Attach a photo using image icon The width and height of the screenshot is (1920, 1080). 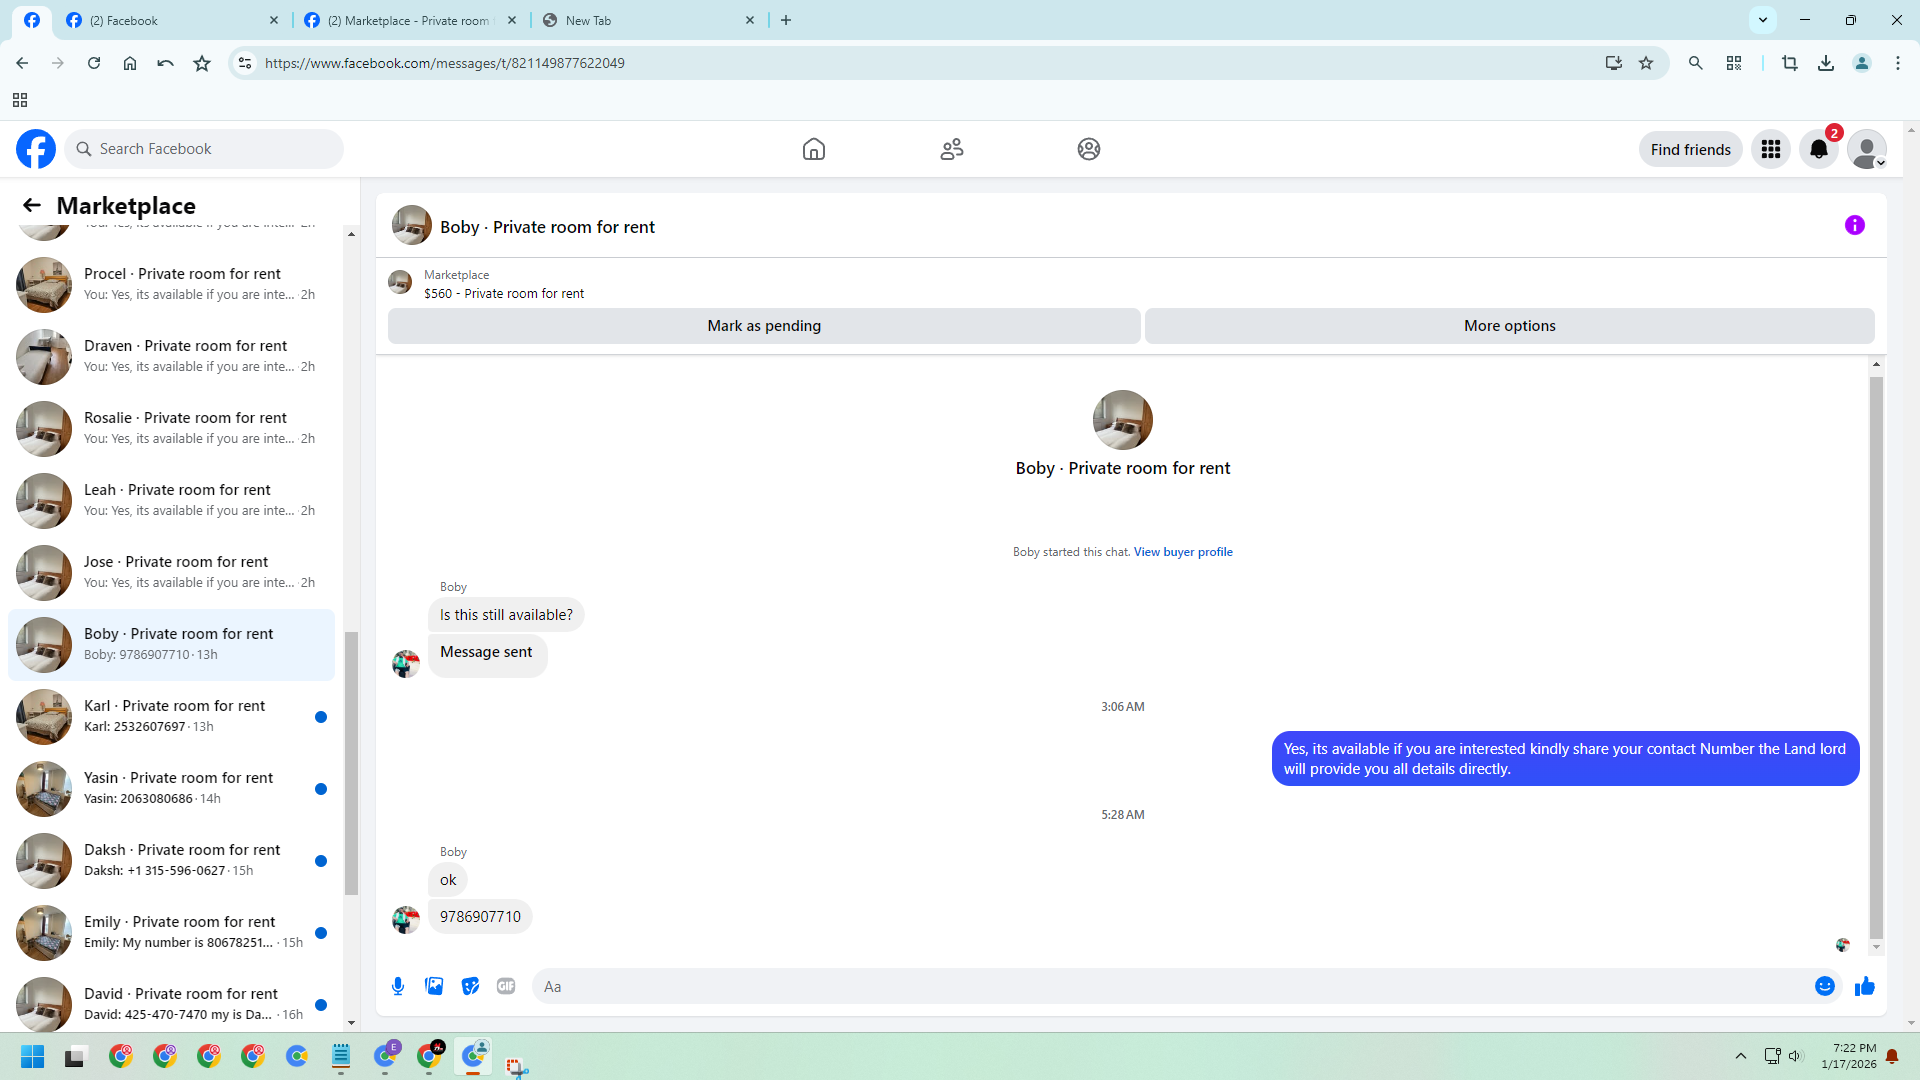(434, 986)
